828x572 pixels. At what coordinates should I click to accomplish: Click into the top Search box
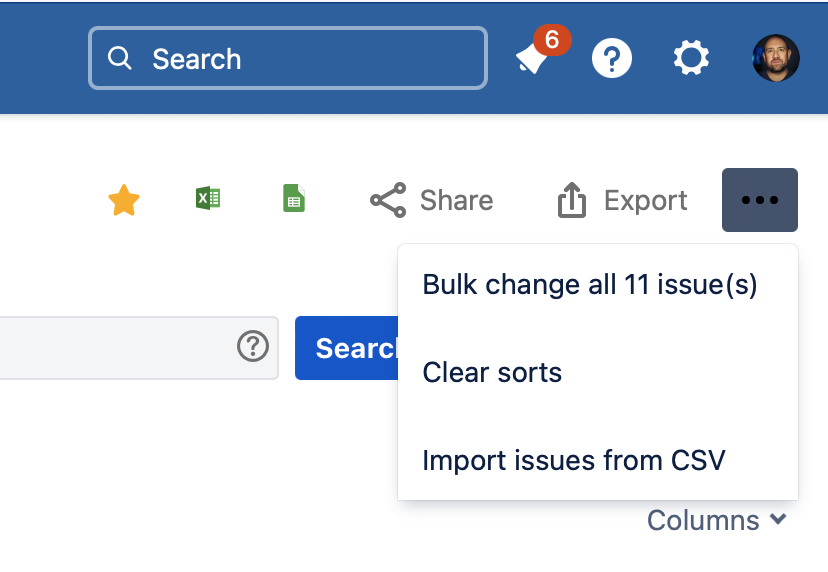point(288,58)
